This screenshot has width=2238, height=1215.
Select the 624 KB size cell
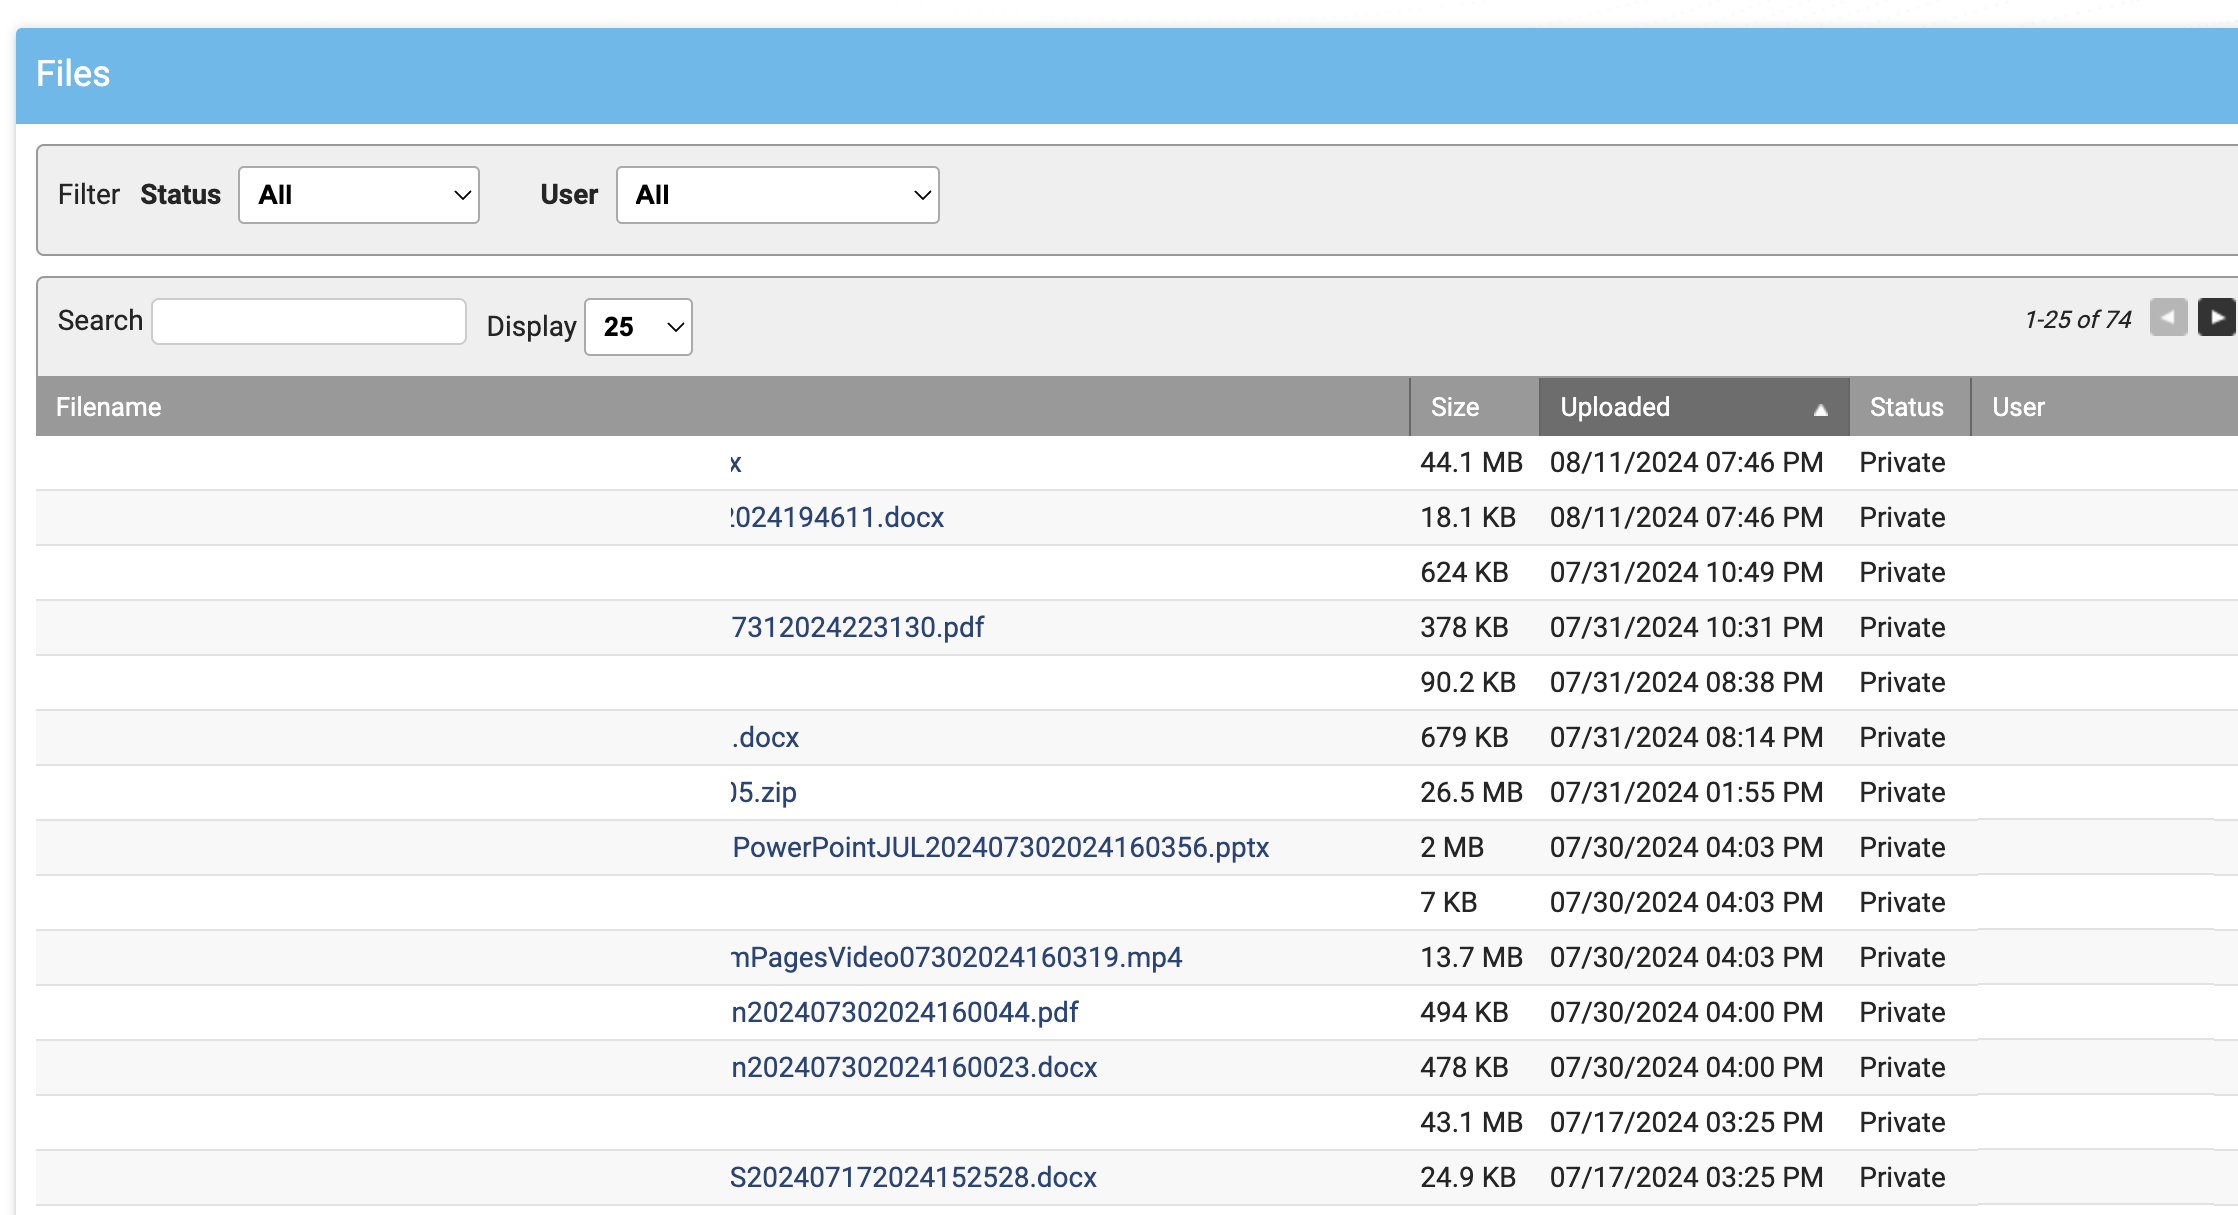1464,572
